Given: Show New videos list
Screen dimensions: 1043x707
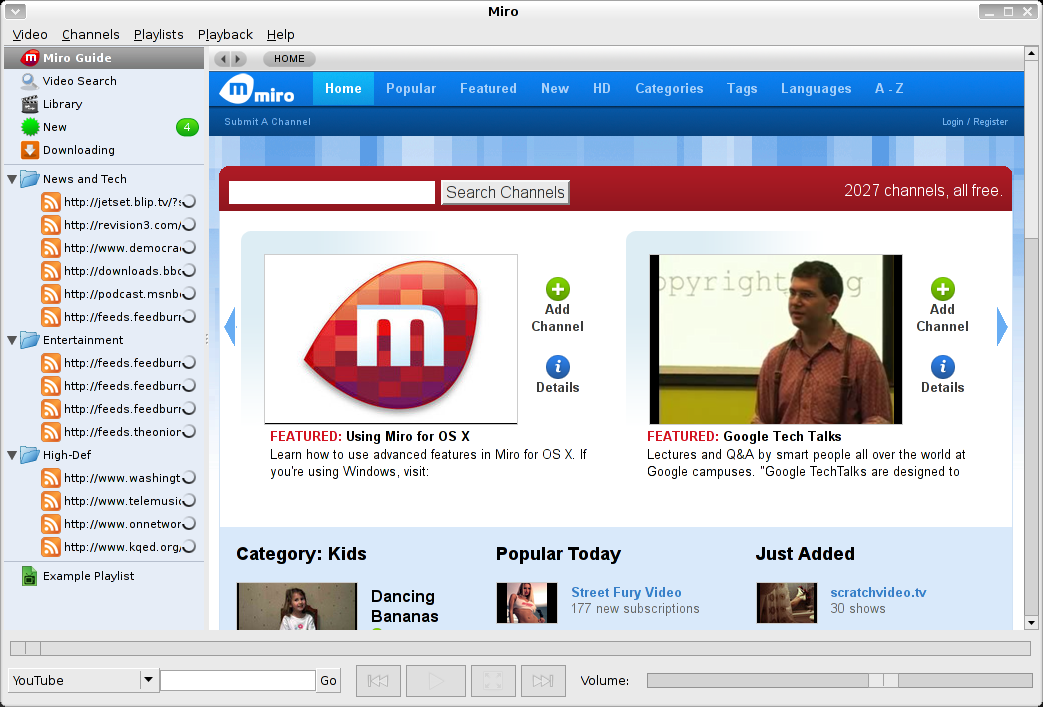Looking at the screenshot, I should click(104, 127).
